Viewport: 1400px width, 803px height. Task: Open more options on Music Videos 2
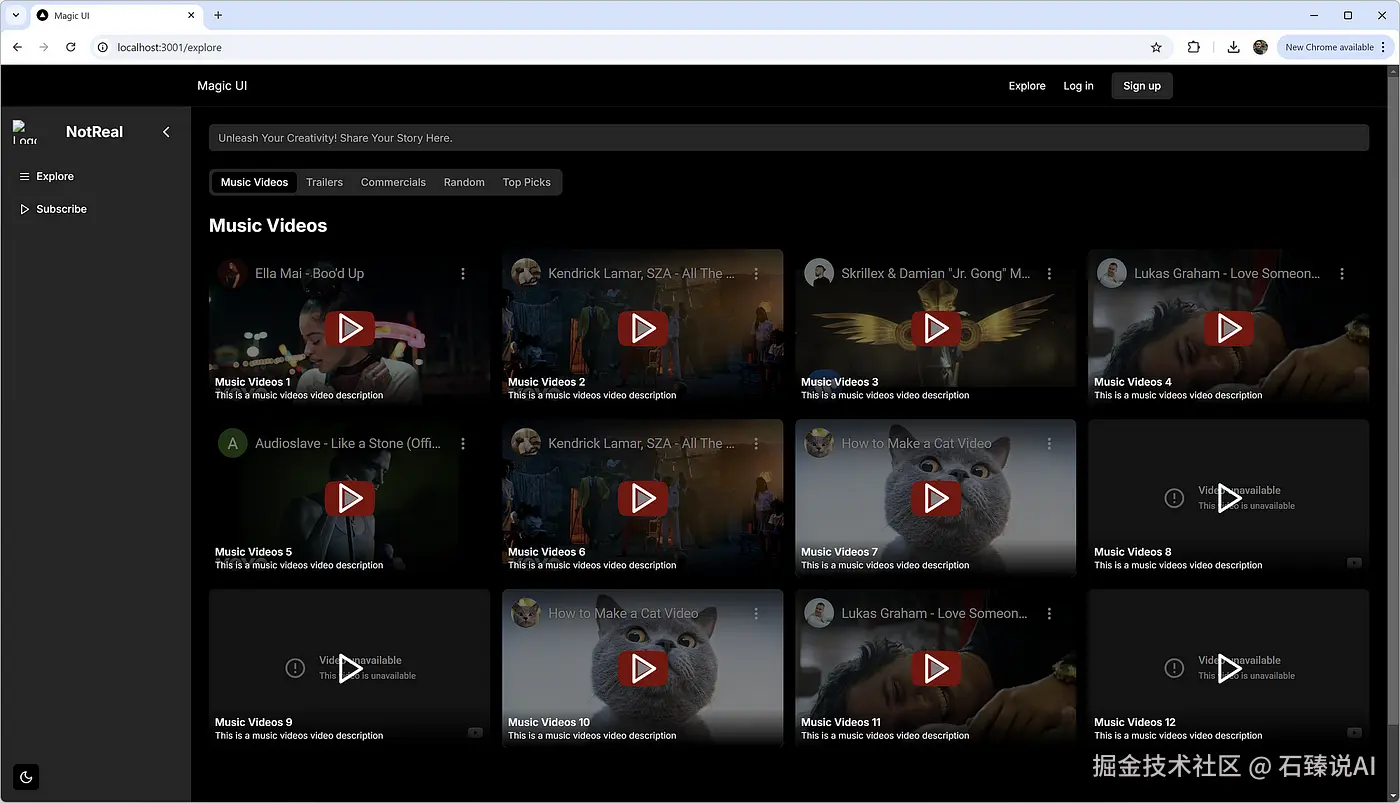point(756,273)
